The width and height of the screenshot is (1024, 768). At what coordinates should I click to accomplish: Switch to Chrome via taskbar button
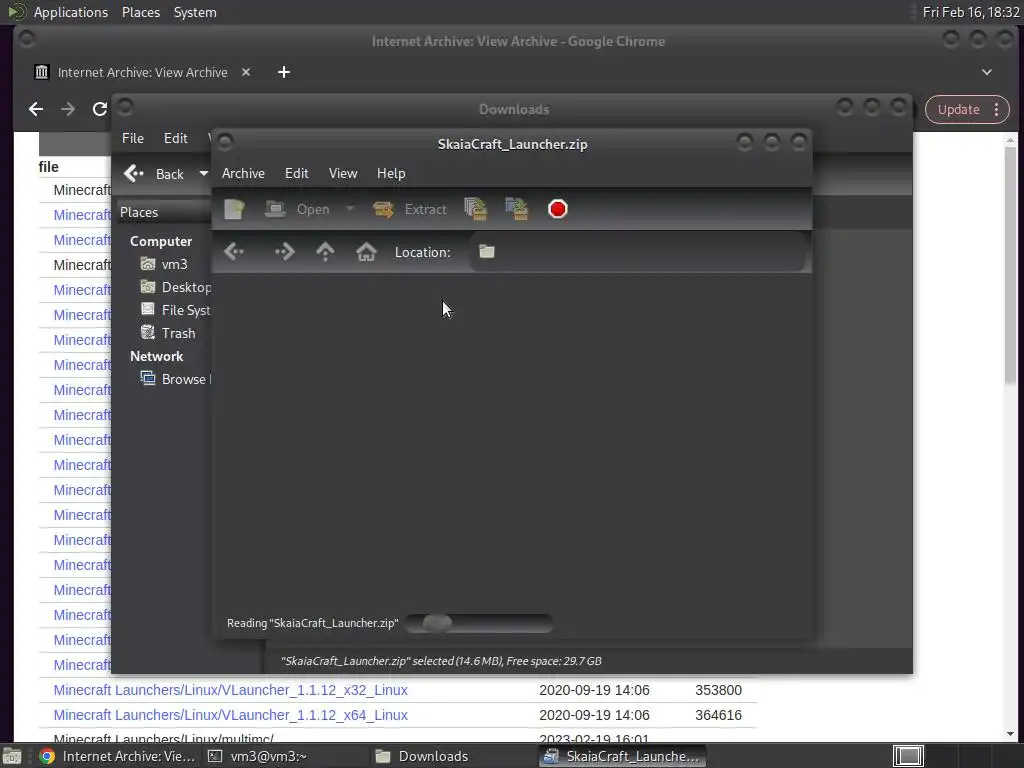click(x=117, y=756)
